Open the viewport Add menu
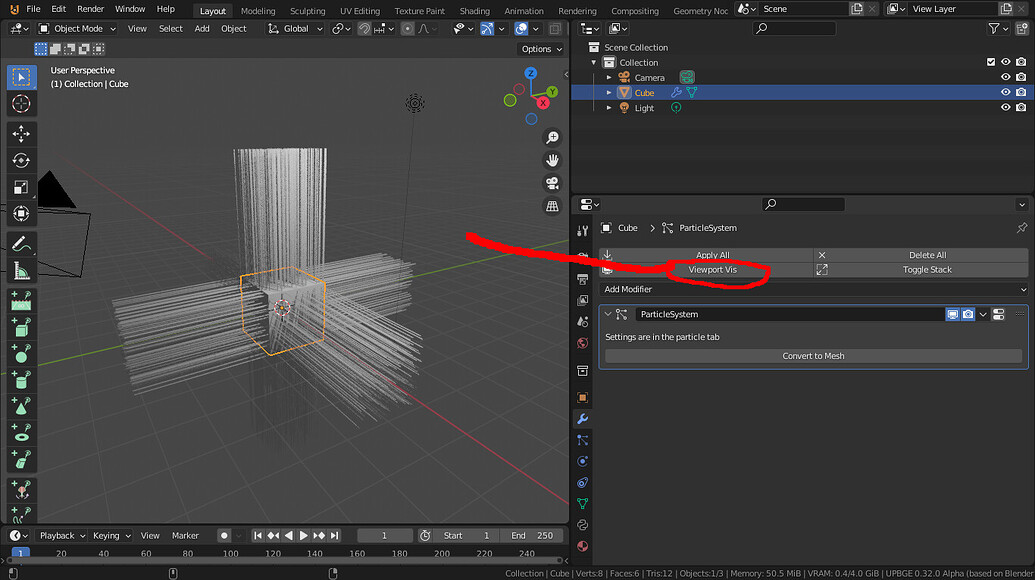Image resolution: width=1035 pixels, height=580 pixels. pos(202,28)
